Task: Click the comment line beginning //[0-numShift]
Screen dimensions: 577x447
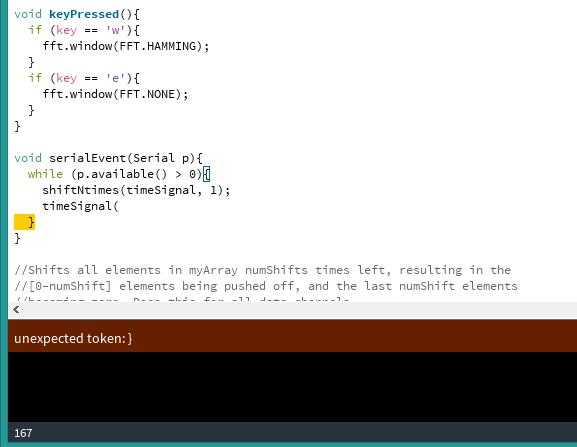Action: coord(266,286)
